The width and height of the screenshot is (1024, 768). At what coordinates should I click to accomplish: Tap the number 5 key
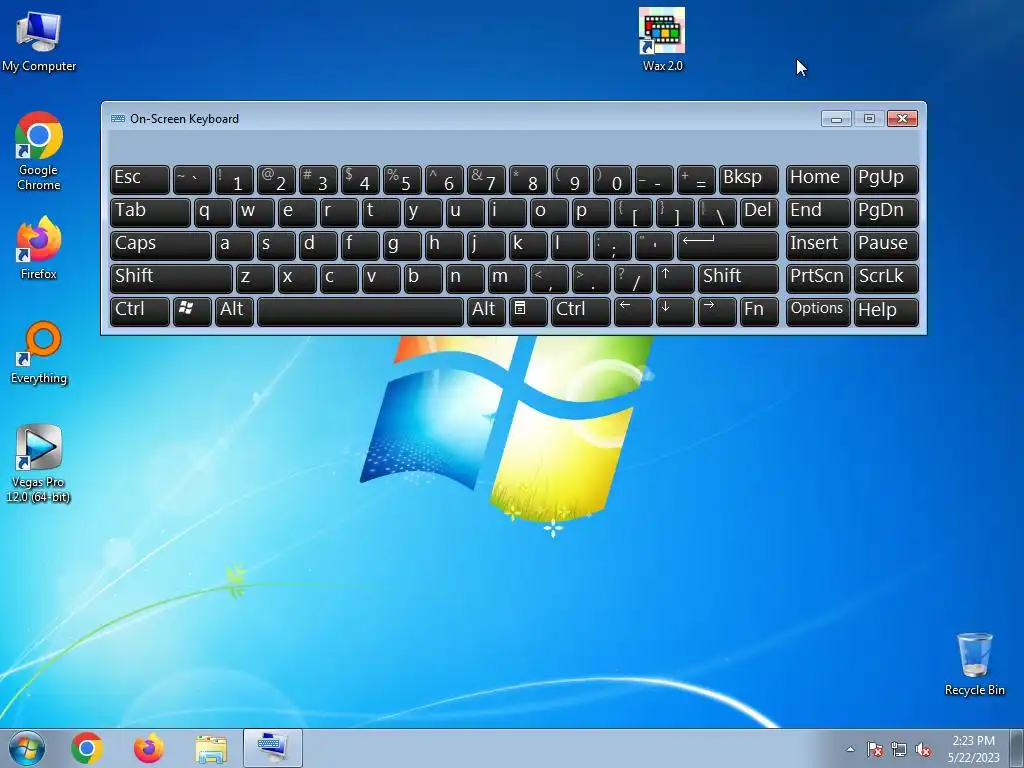tap(402, 180)
